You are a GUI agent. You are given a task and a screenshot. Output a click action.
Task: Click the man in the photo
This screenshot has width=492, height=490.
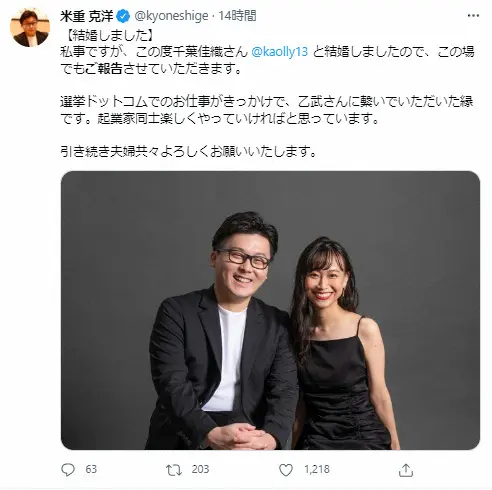[222, 332]
